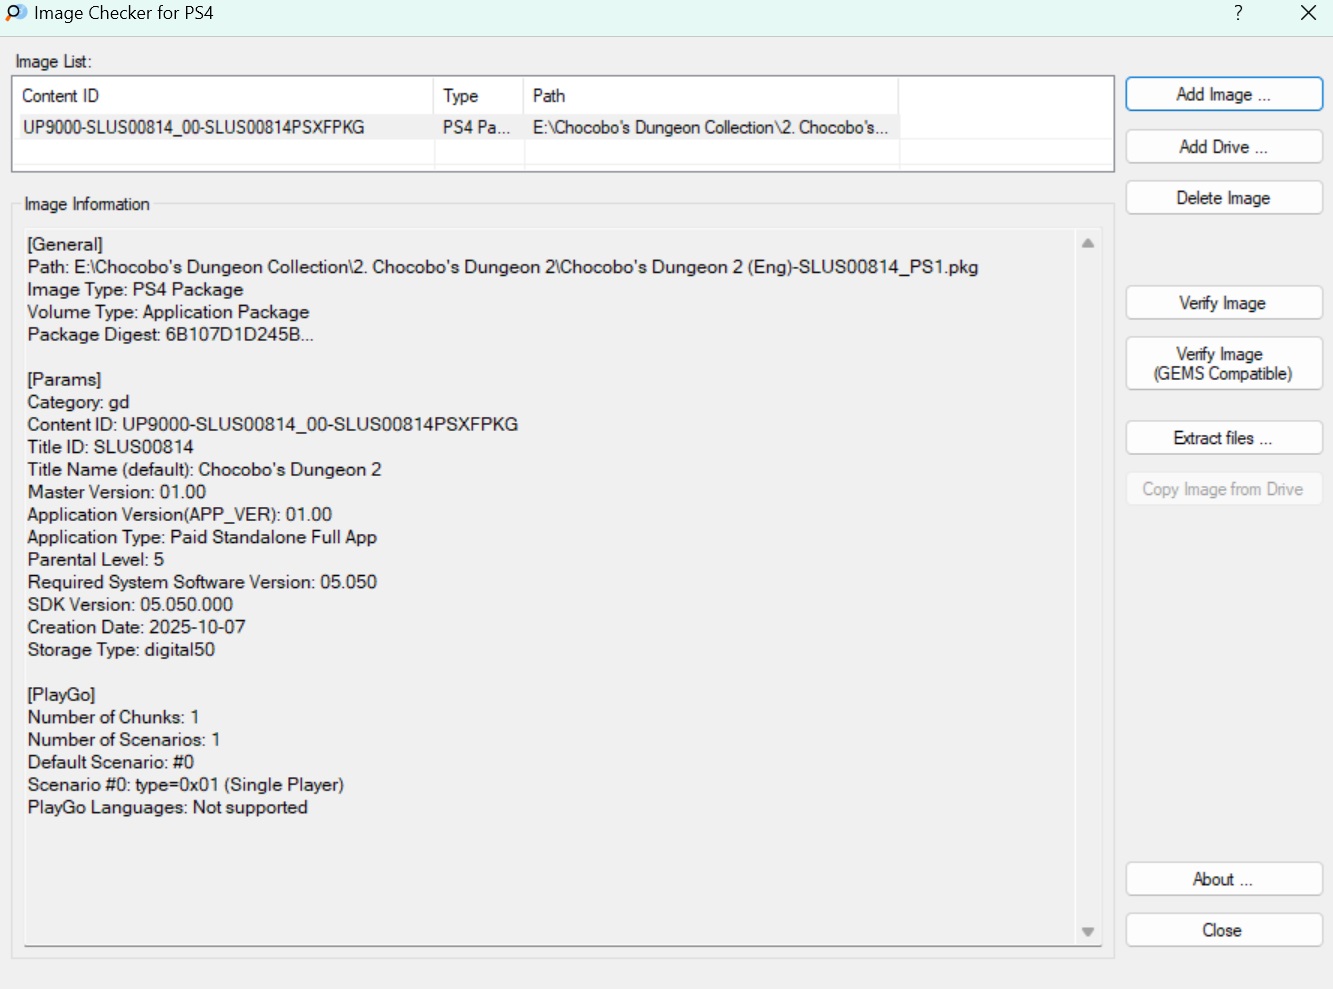Click the Add Image button
Image resolution: width=1333 pixels, height=989 pixels.
click(x=1223, y=95)
